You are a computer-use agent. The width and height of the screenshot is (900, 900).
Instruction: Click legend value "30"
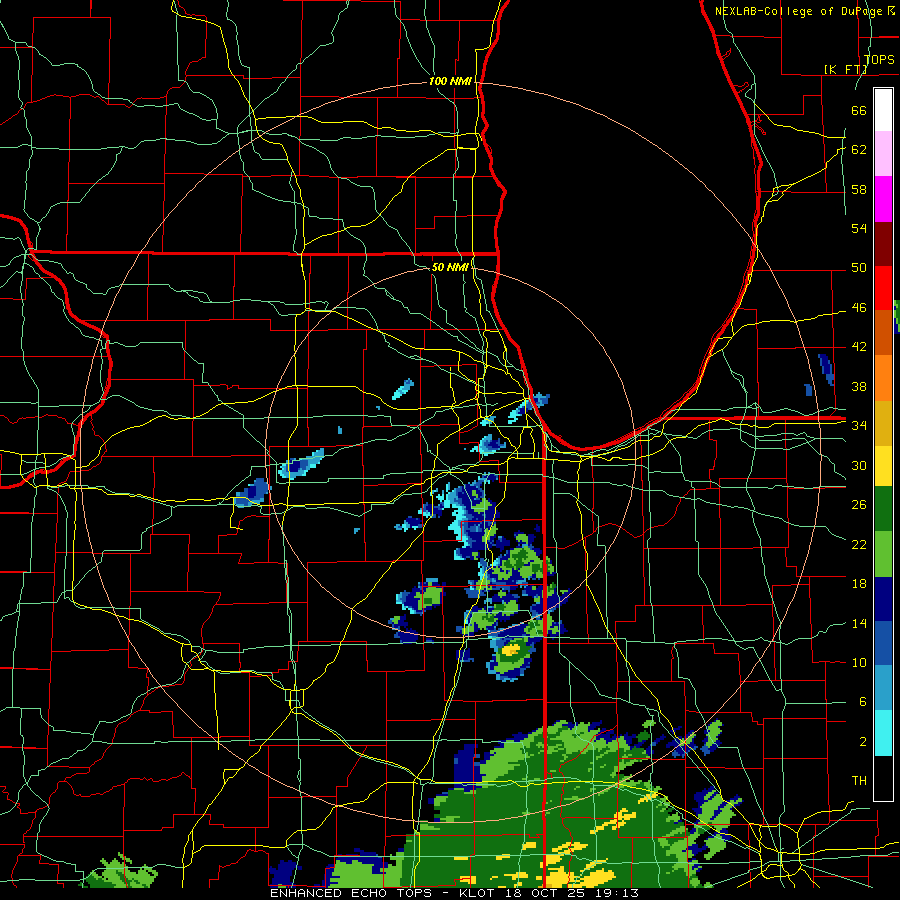(x=859, y=465)
